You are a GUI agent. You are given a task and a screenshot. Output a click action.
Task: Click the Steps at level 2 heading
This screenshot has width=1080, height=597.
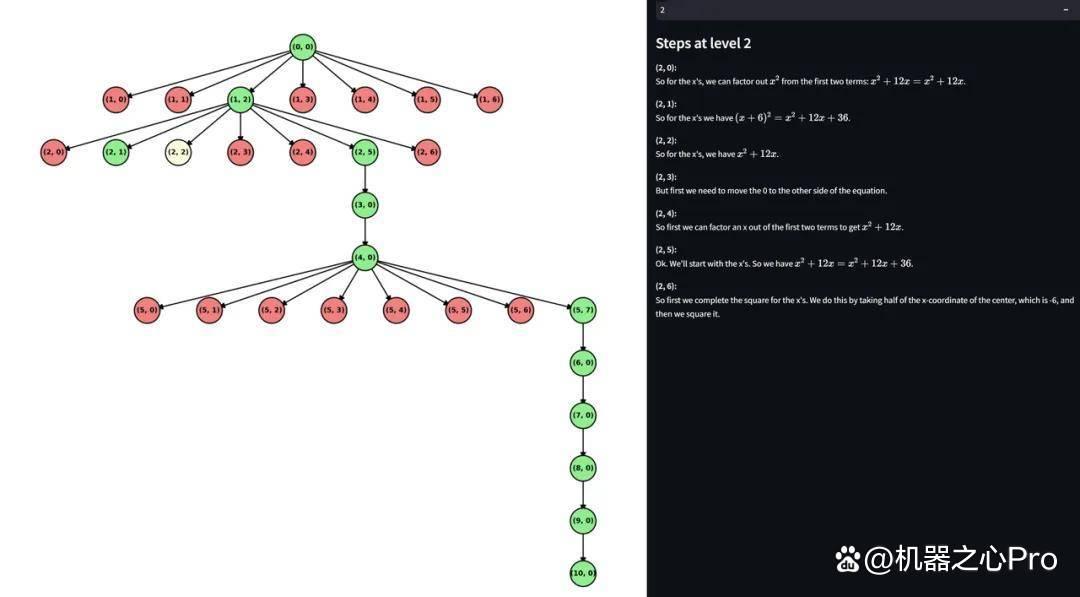point(703,43)
